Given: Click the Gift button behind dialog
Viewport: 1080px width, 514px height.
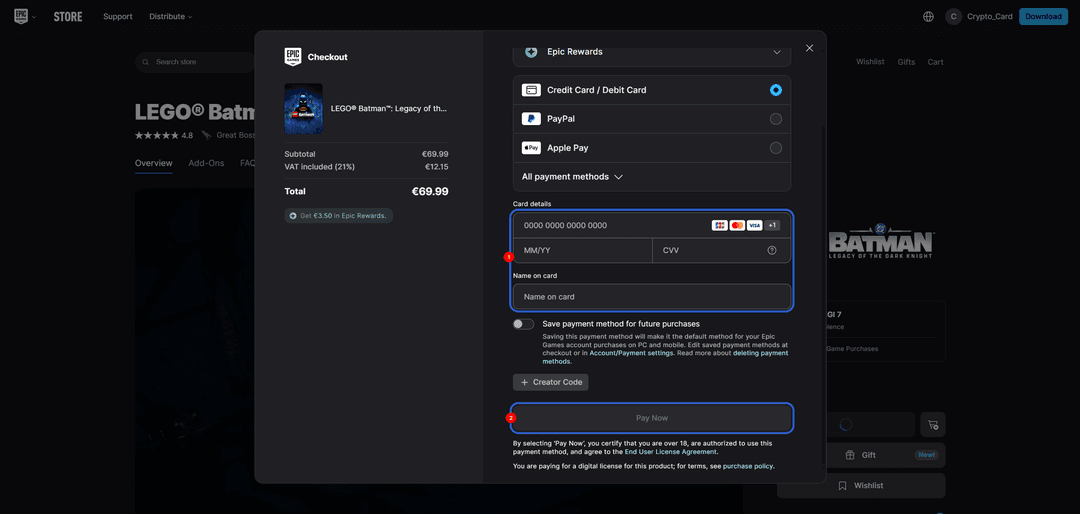Looking at the screenshot, I should 861,455.
